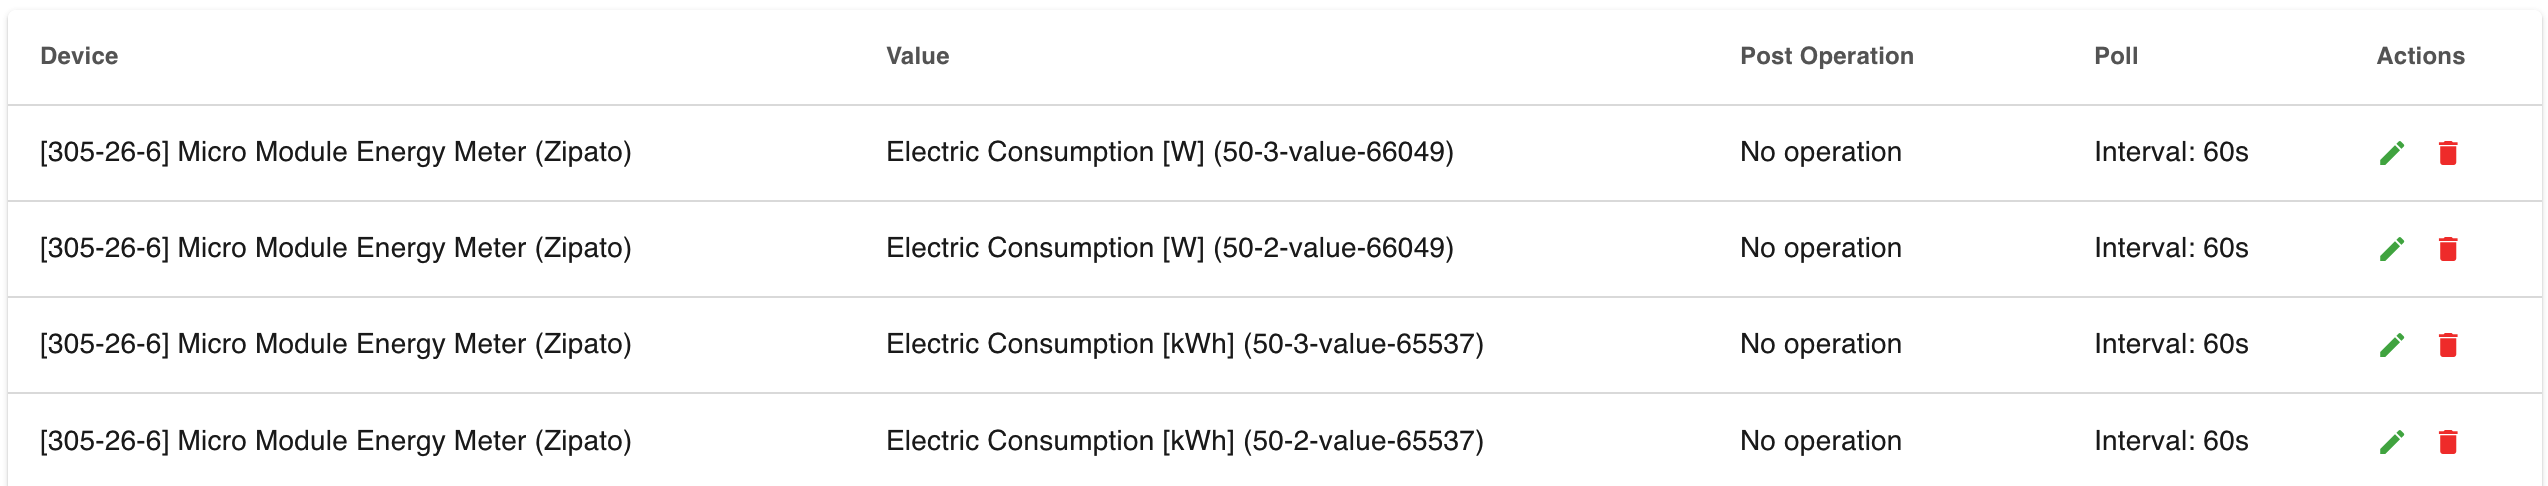Delete the 50-2-value-66049 watt entry
The width and height of the screenshot is (2548, 486).
pos(2448,249)
